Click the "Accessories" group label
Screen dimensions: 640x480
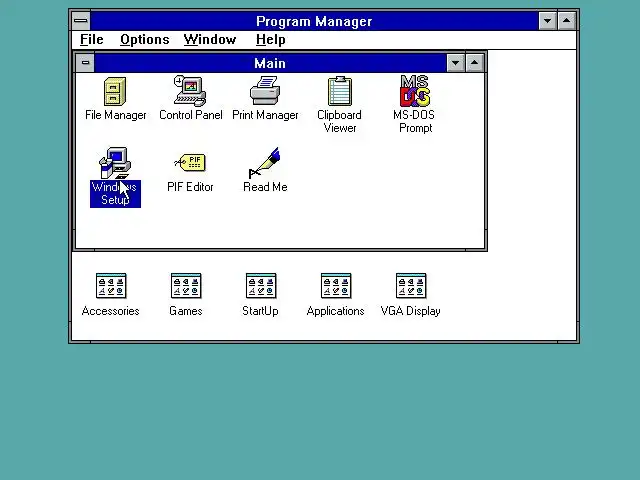click(x=111, y=311)
